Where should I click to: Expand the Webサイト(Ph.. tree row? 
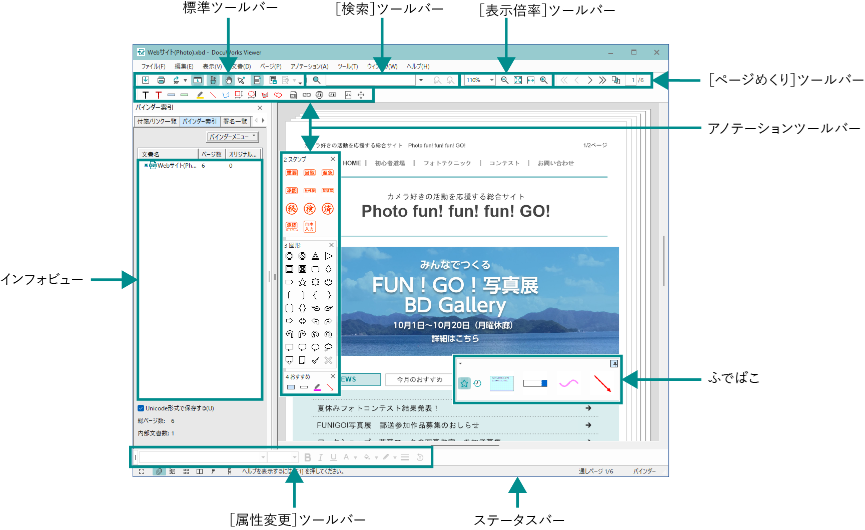(x=146, y=165)
